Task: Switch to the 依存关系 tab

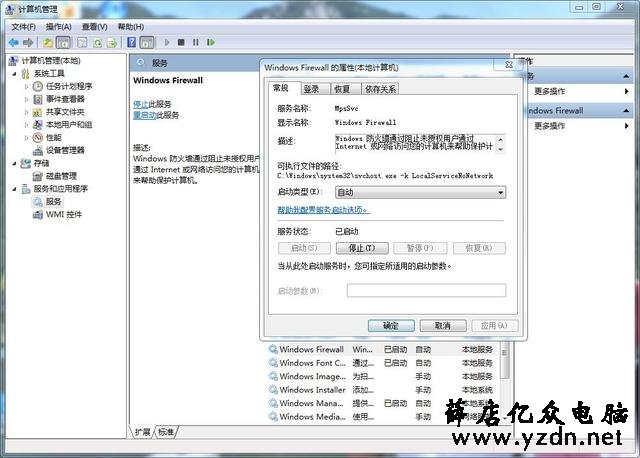Action: pyautogui.click(x=380, y=89)
